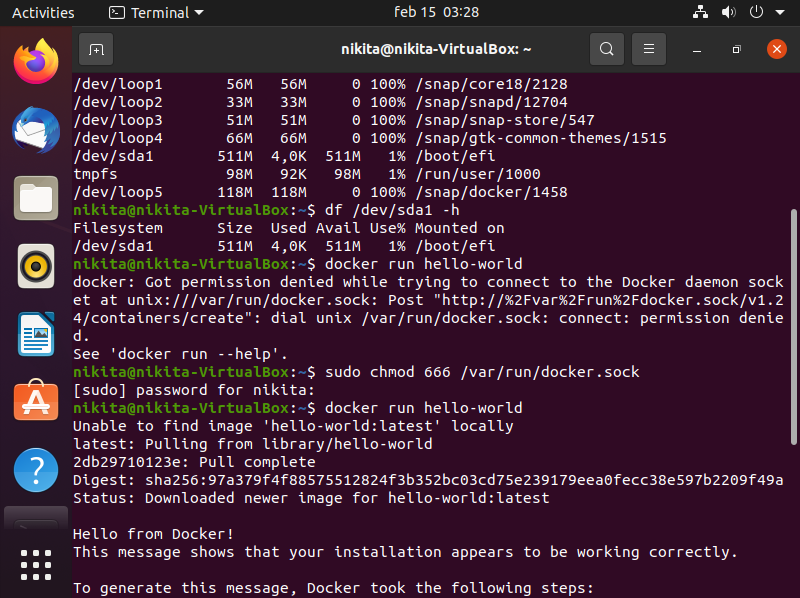Click the power icon in top bar
The width and height of the screenshot is (800, 598).
(x=756, y=12)
